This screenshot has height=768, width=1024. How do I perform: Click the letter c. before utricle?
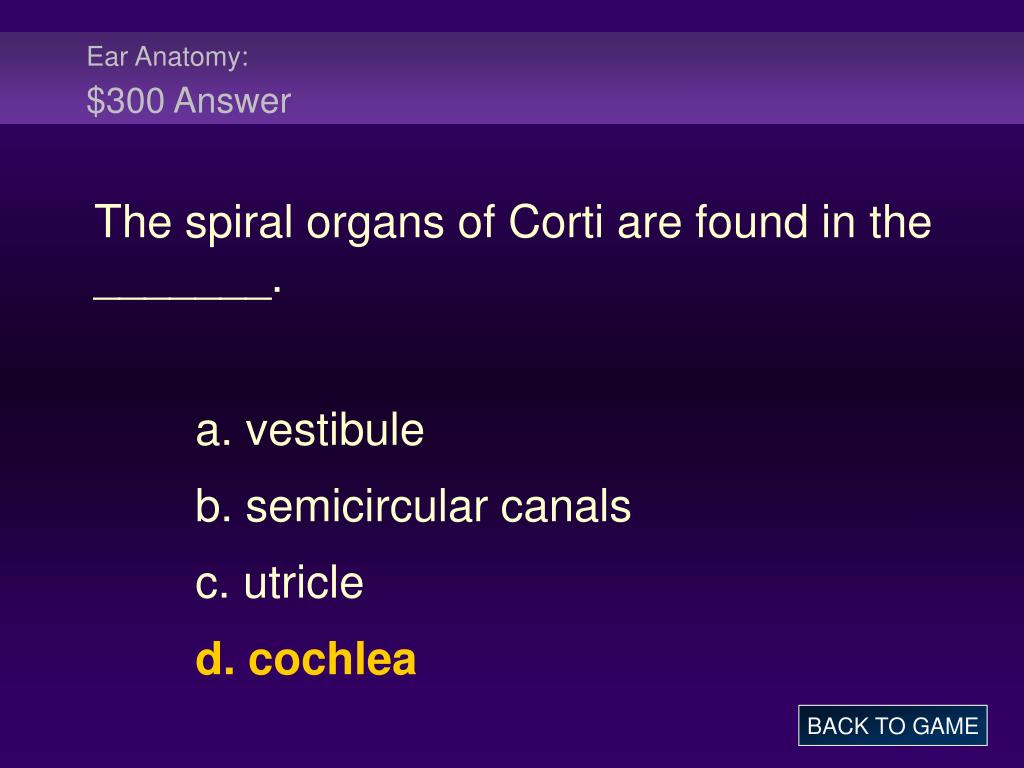pyautogui.click(x=212, y=585)
